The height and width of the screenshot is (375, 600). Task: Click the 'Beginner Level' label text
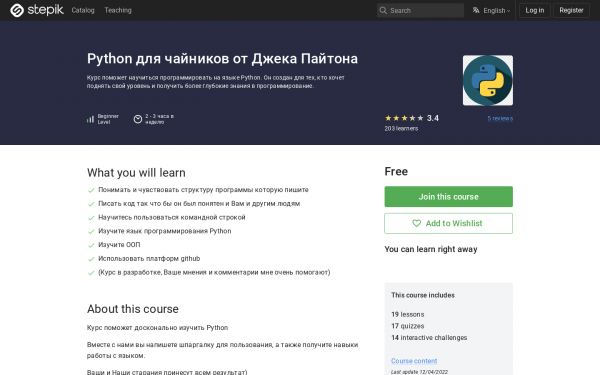tap(108, 119)
